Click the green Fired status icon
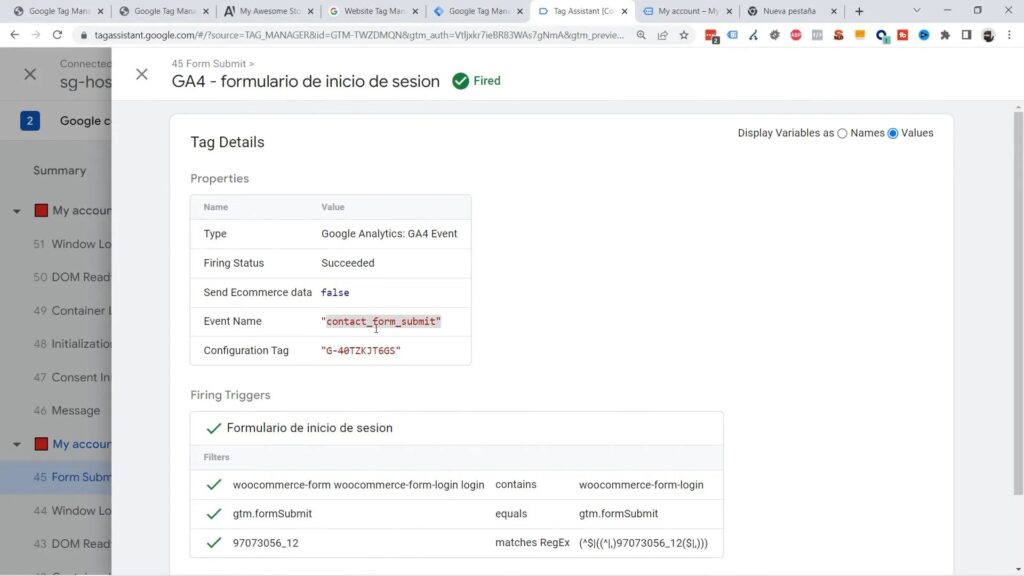Viewport: 1024px width, 576px height. pos(460,81)
